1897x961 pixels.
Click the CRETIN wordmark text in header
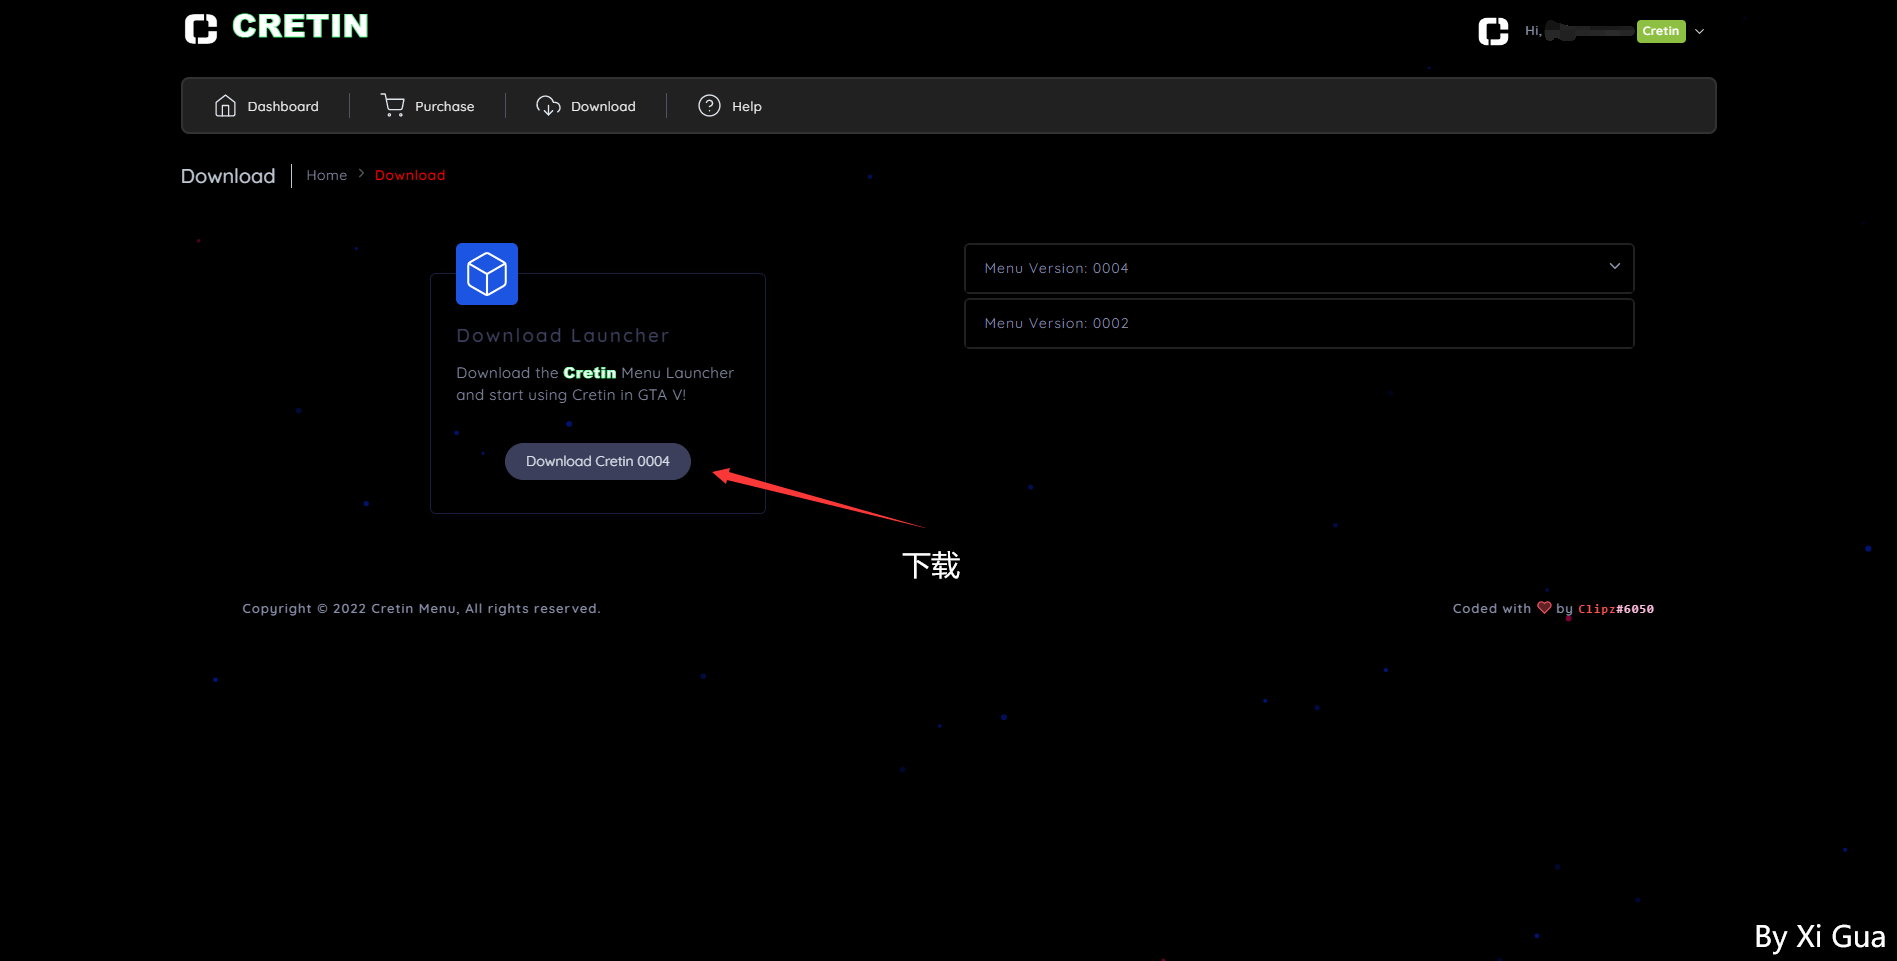pos(300,26)
